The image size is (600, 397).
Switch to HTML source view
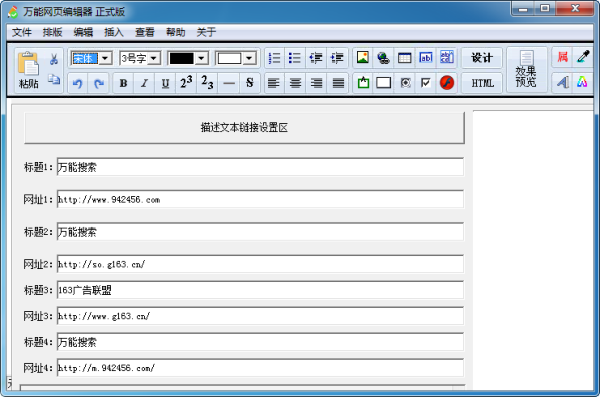click(x=482, y=83)
